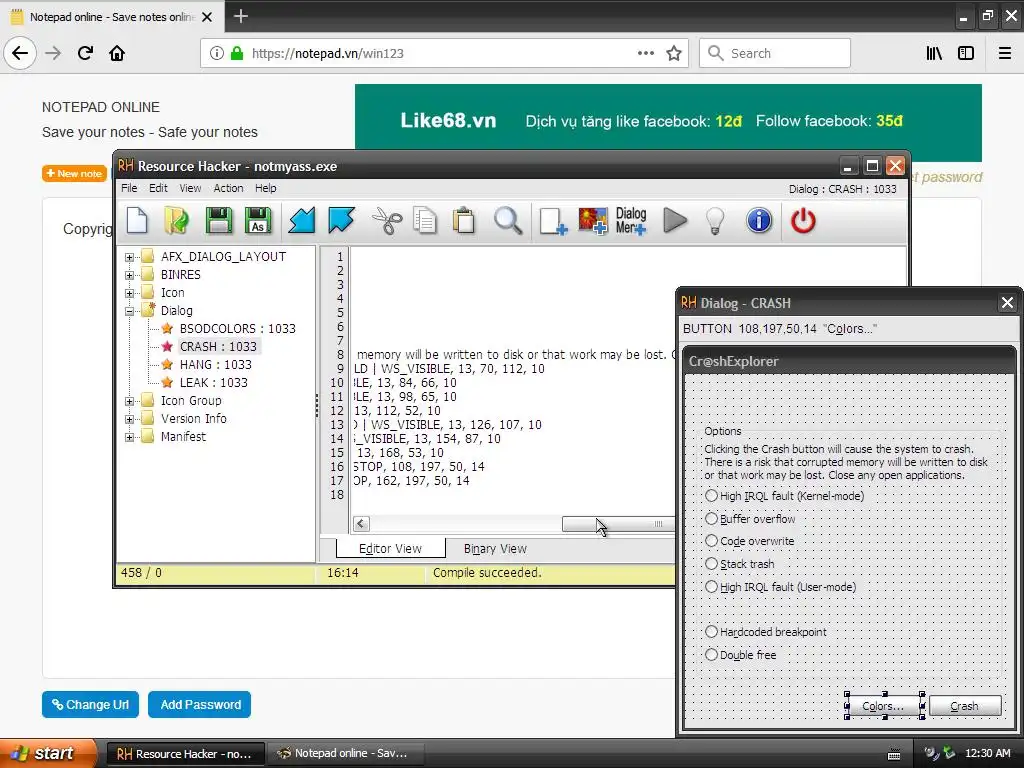Expand the BINRES tree node
This screenshot has height=768, width=1024.
(x=129, y=276)
